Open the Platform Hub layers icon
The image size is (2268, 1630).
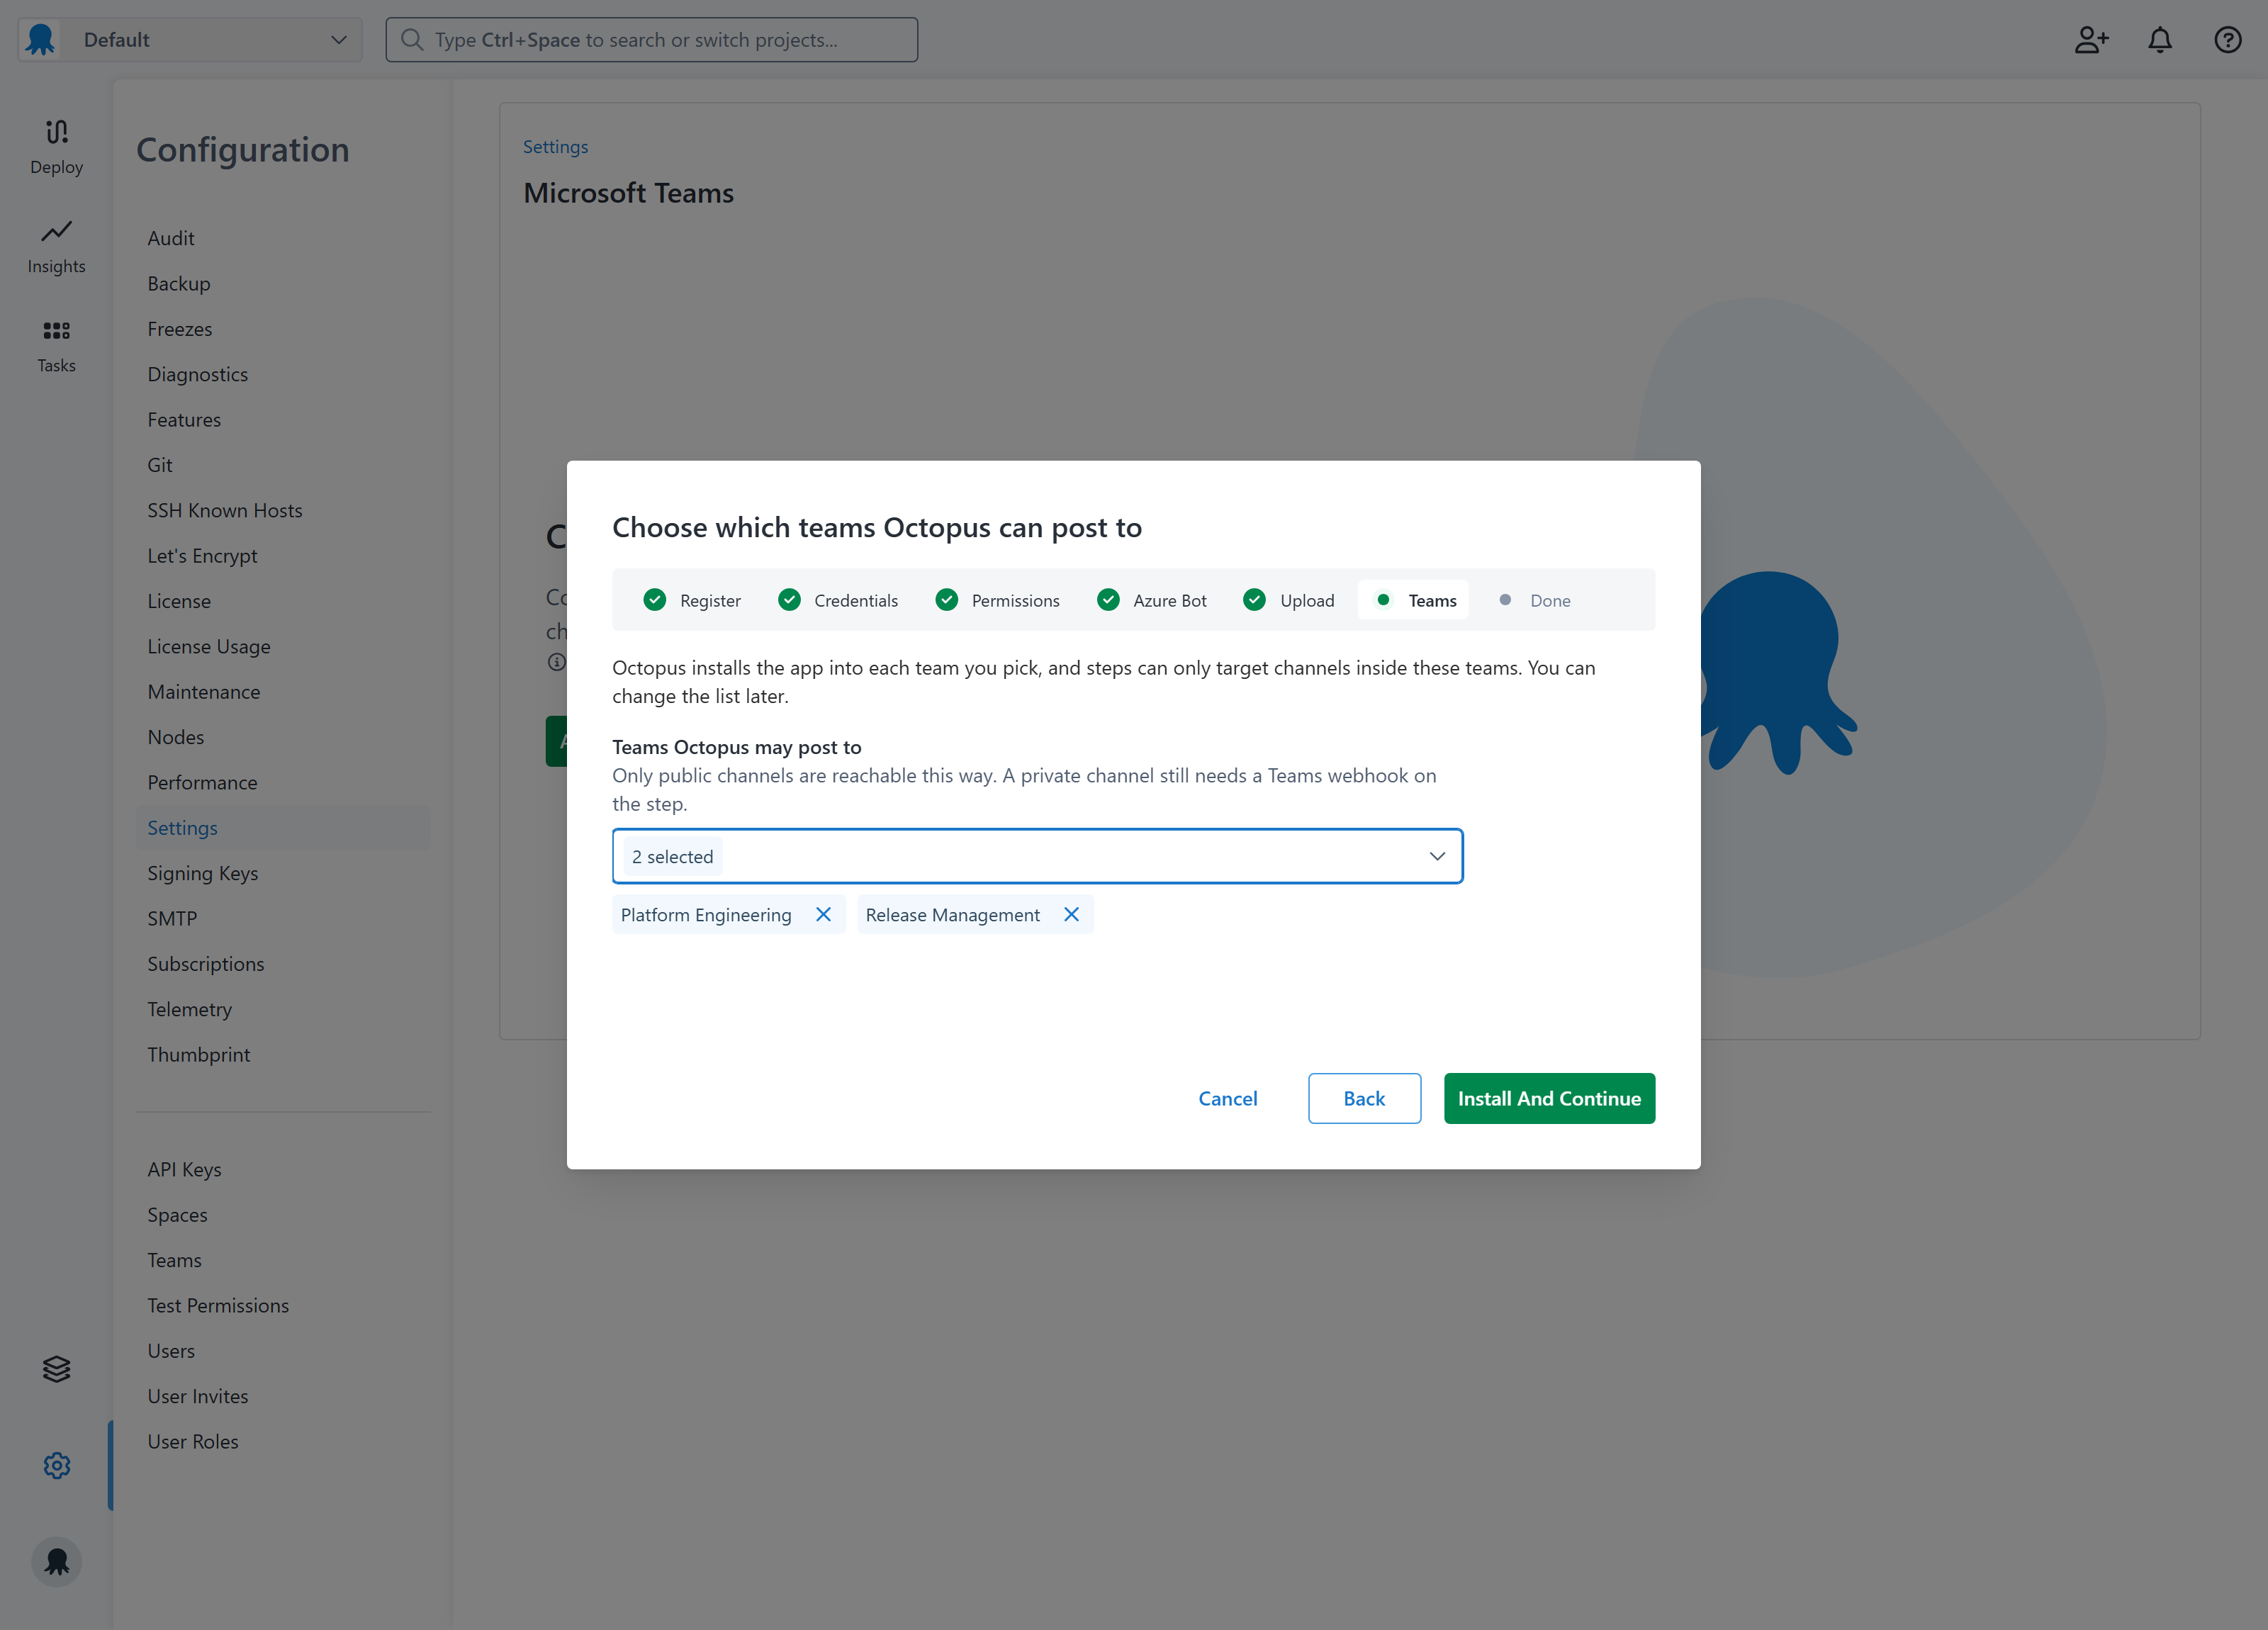pyautogui.click(x=56, y=1368)
